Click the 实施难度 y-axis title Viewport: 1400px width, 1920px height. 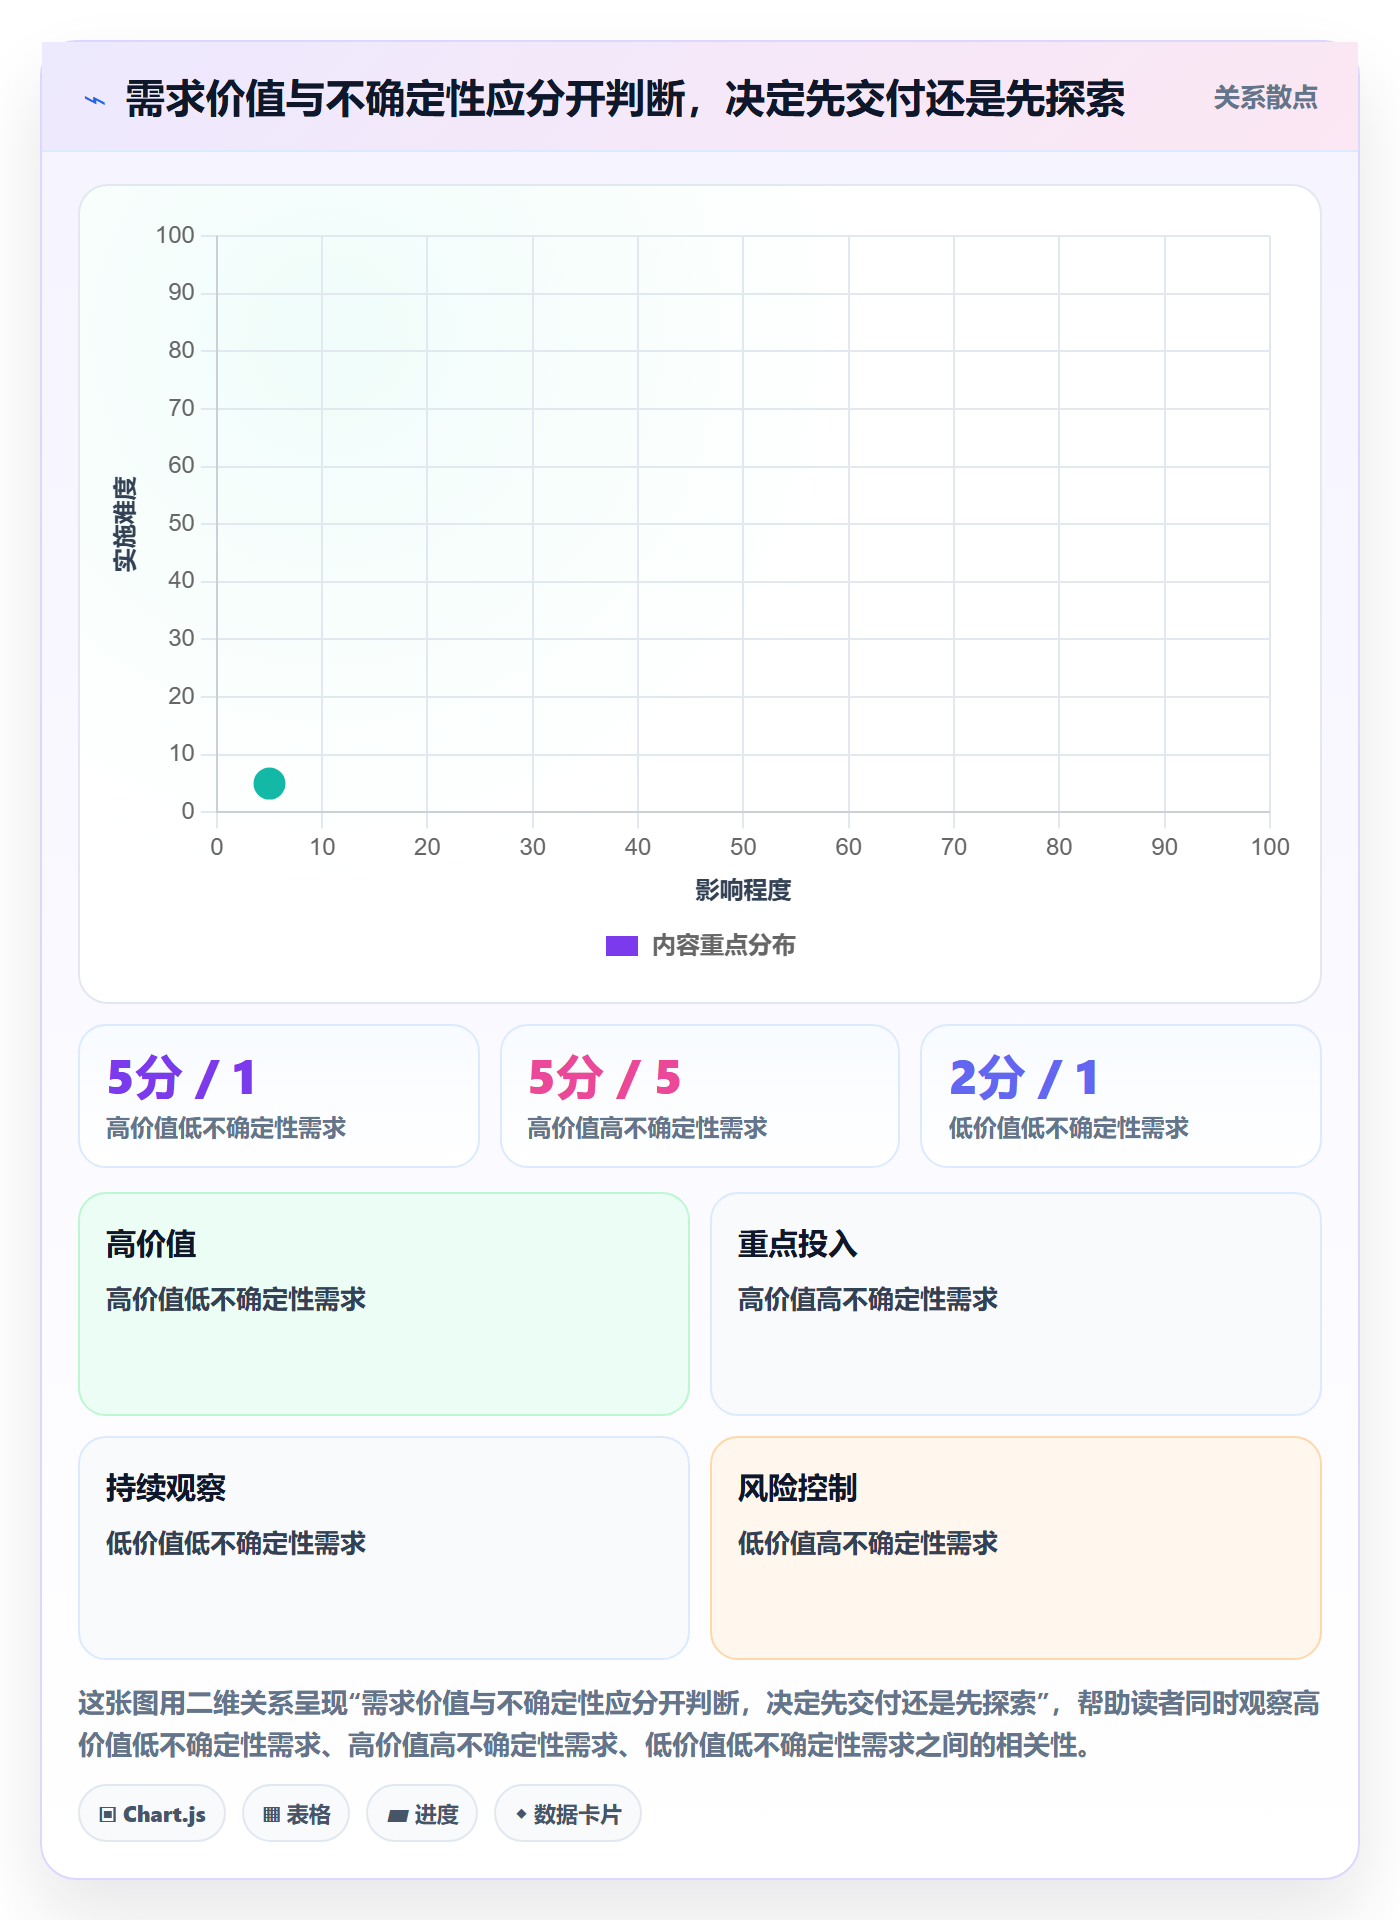[x=125, y=524]
